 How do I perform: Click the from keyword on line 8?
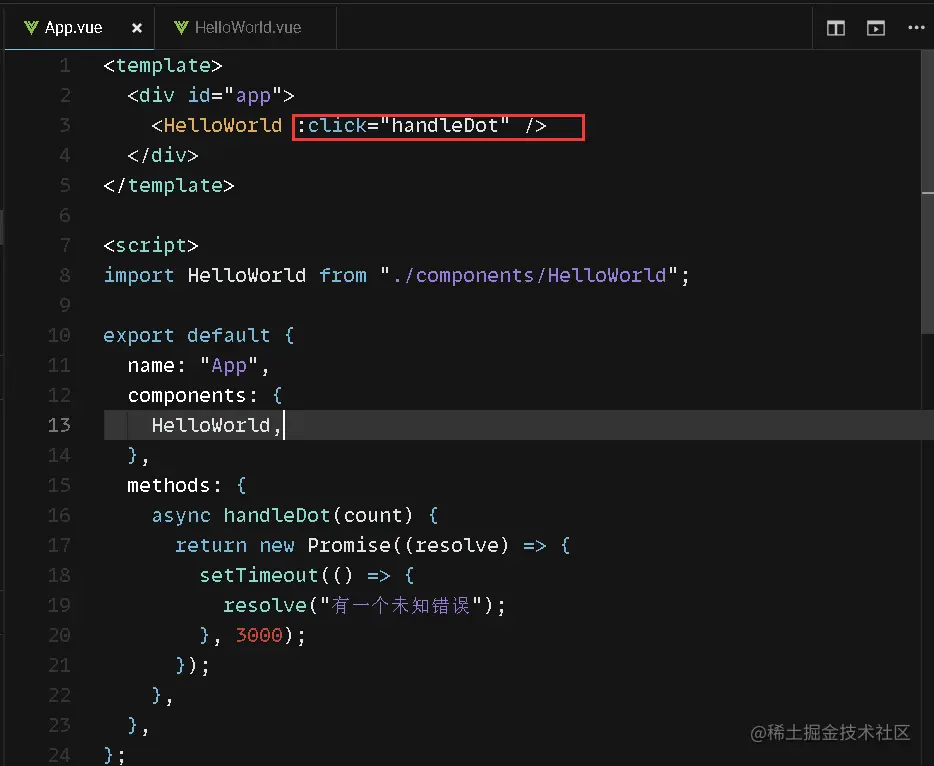pos(343,275)
